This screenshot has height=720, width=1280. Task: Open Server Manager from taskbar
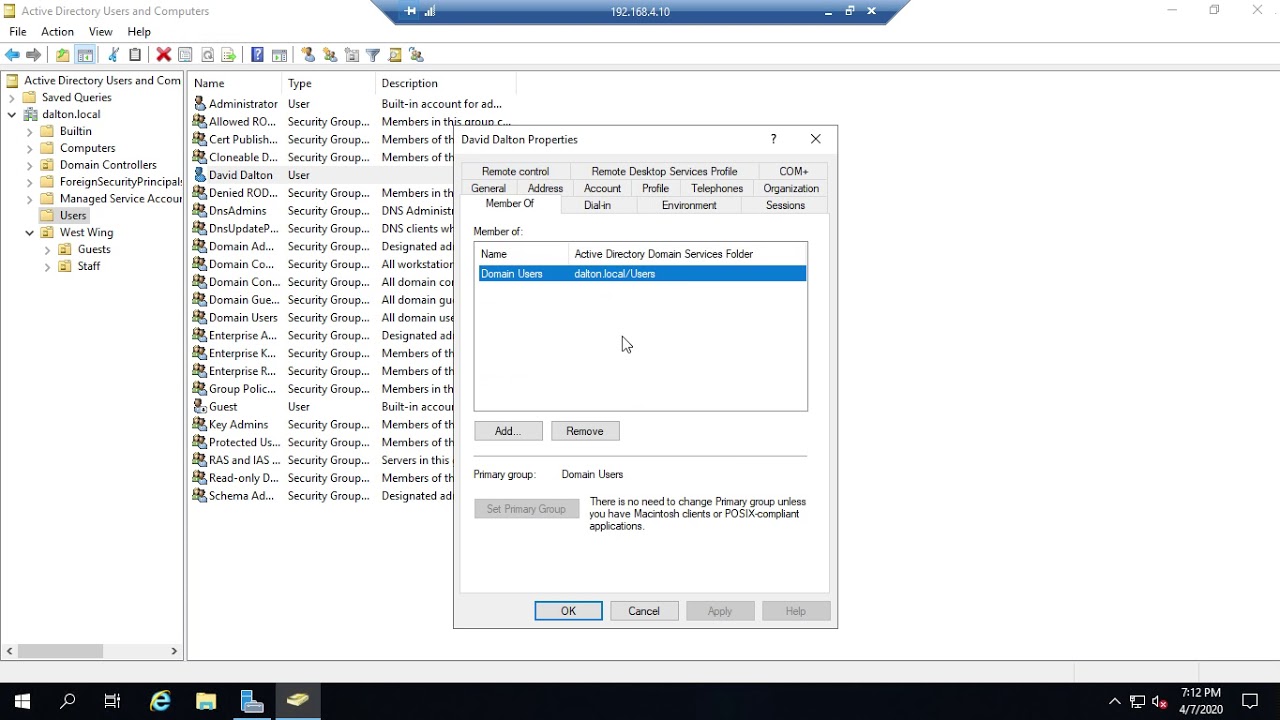tap(252, 701)
